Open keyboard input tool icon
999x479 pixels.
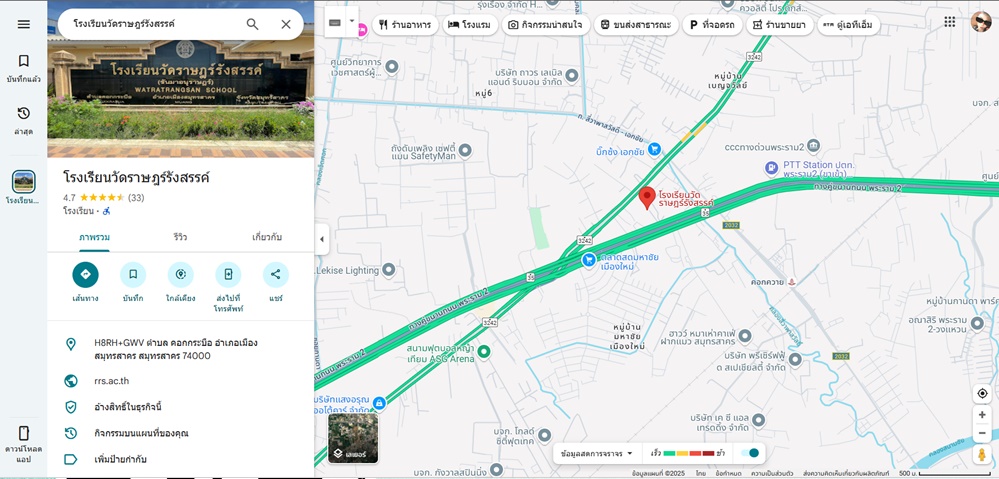pos(335,23)
